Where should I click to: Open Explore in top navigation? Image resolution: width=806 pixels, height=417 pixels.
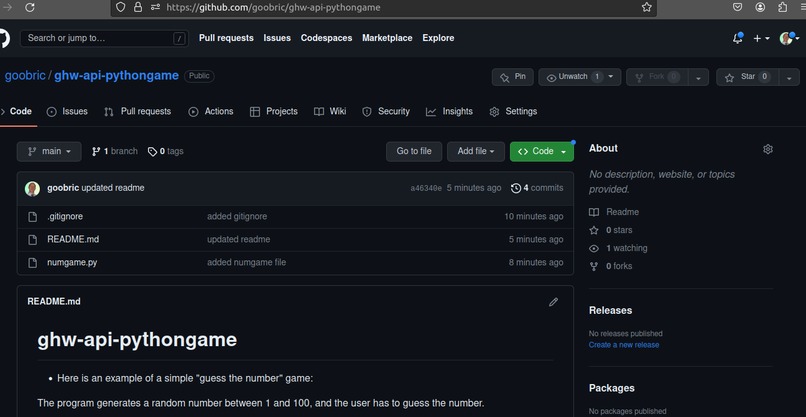438,38
